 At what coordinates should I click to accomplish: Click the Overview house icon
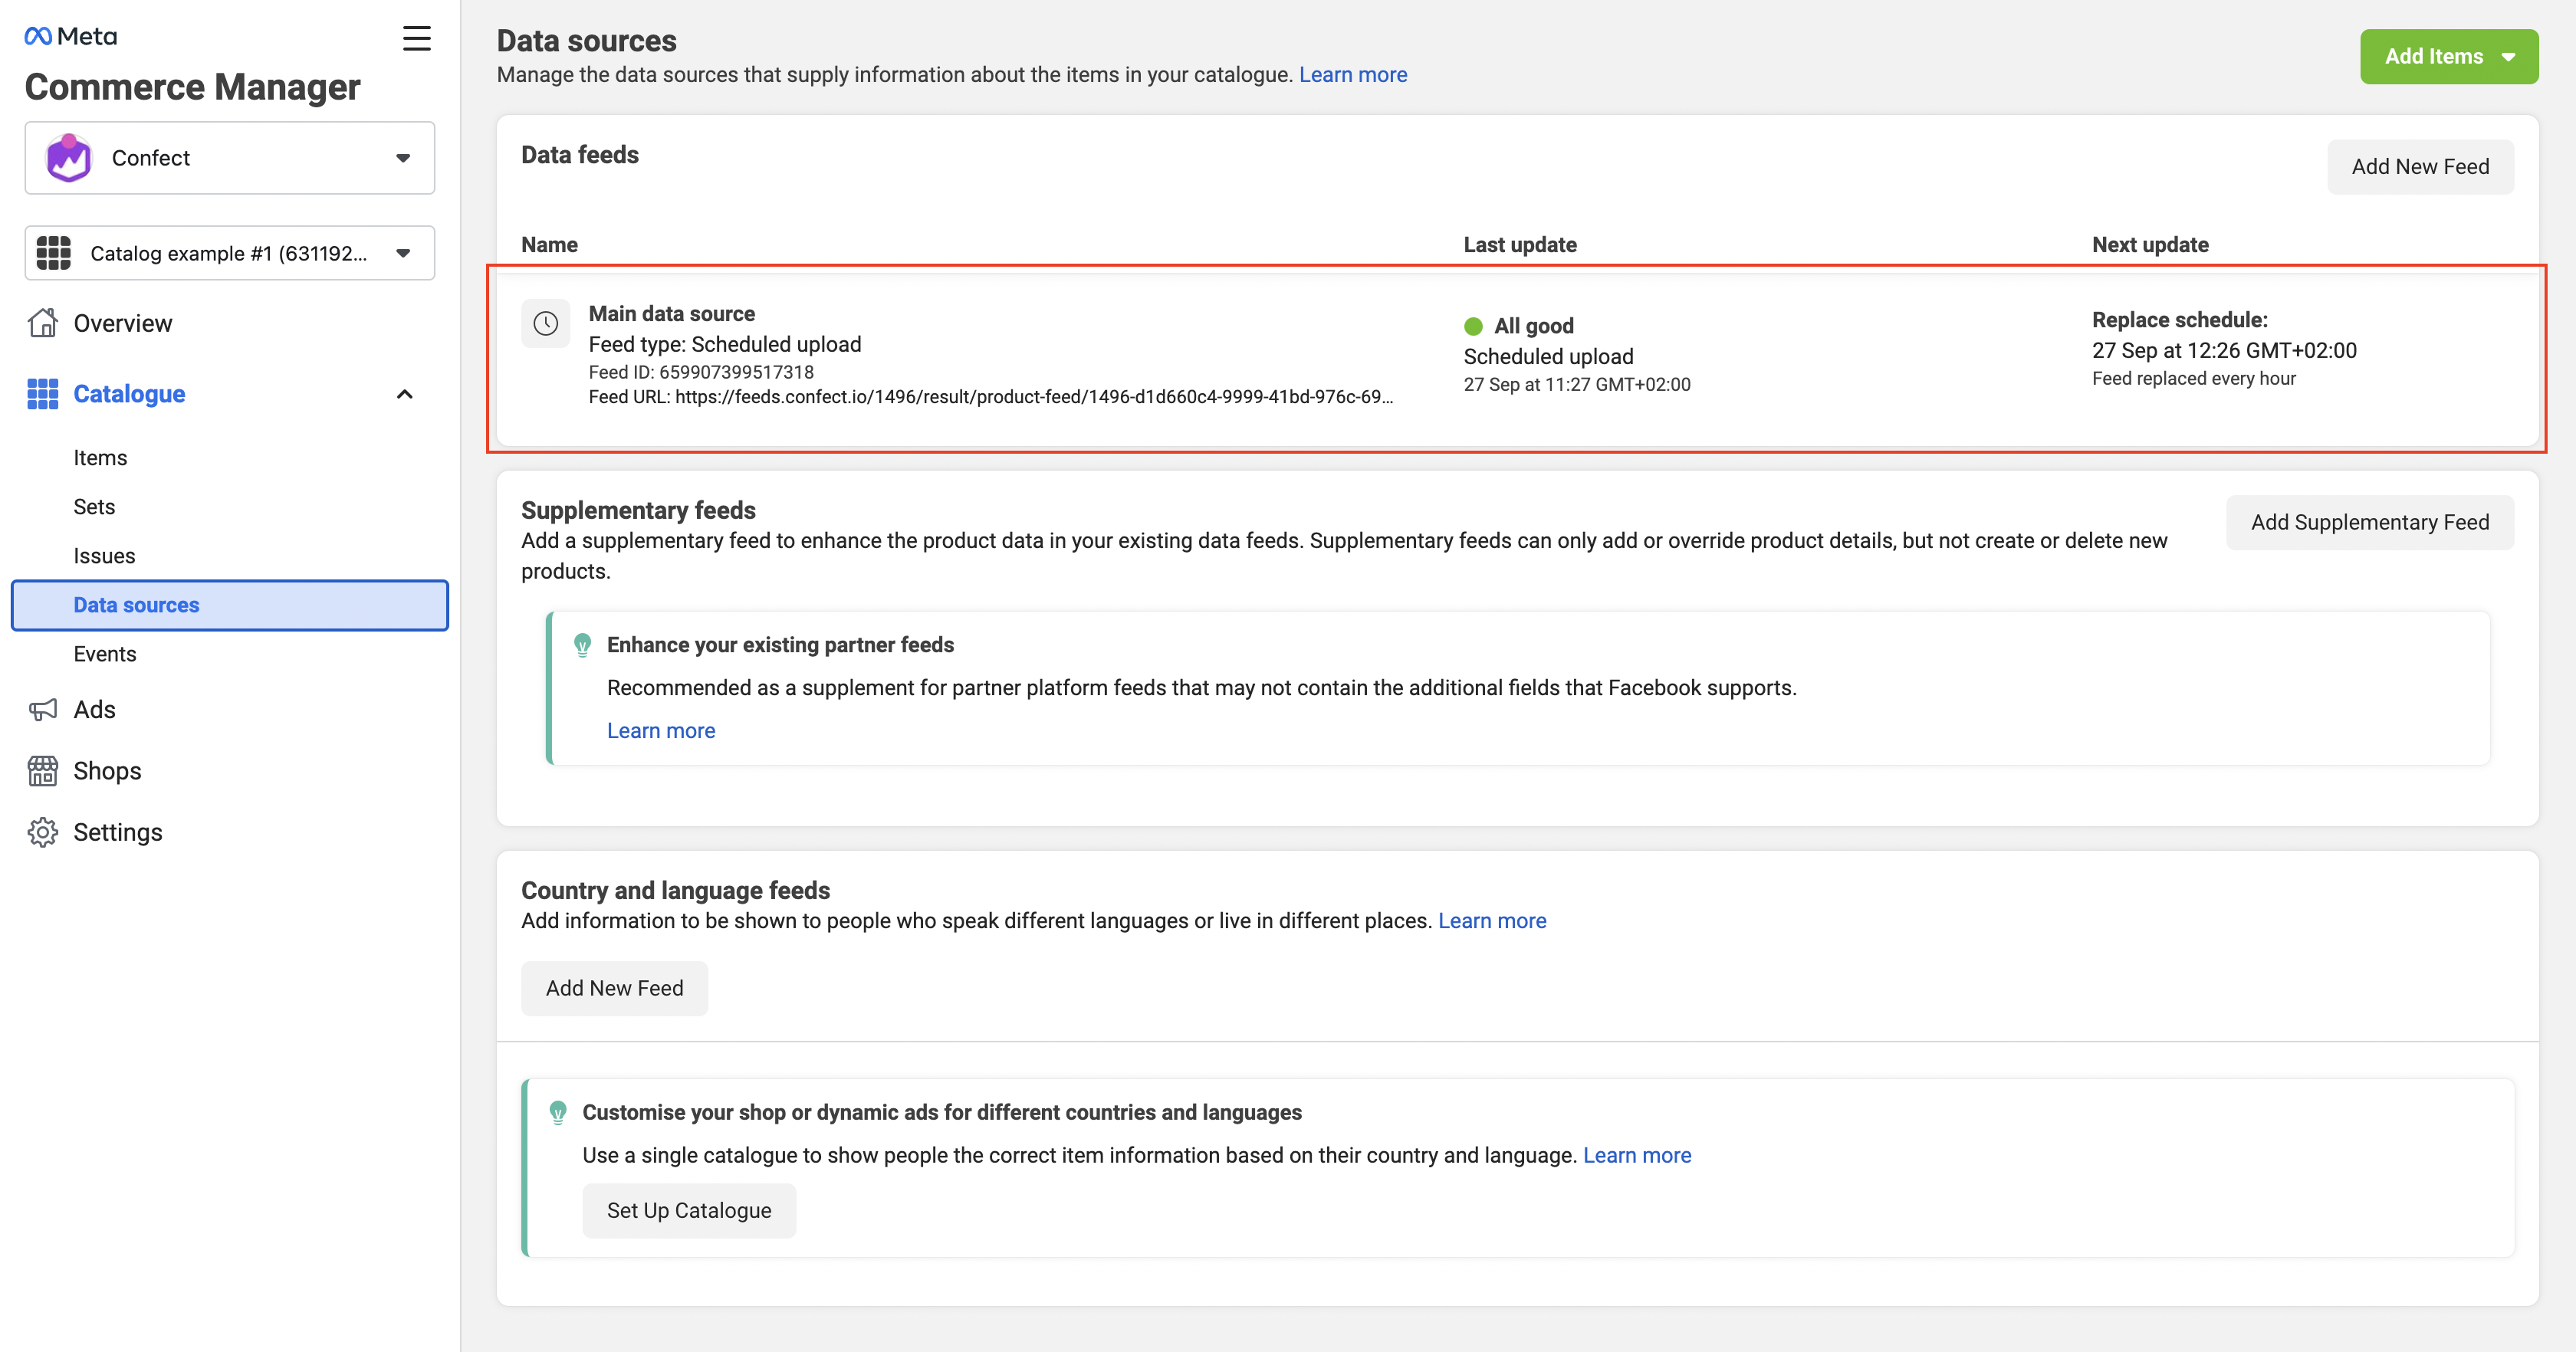pyautogui.click(x=42, y=323)
